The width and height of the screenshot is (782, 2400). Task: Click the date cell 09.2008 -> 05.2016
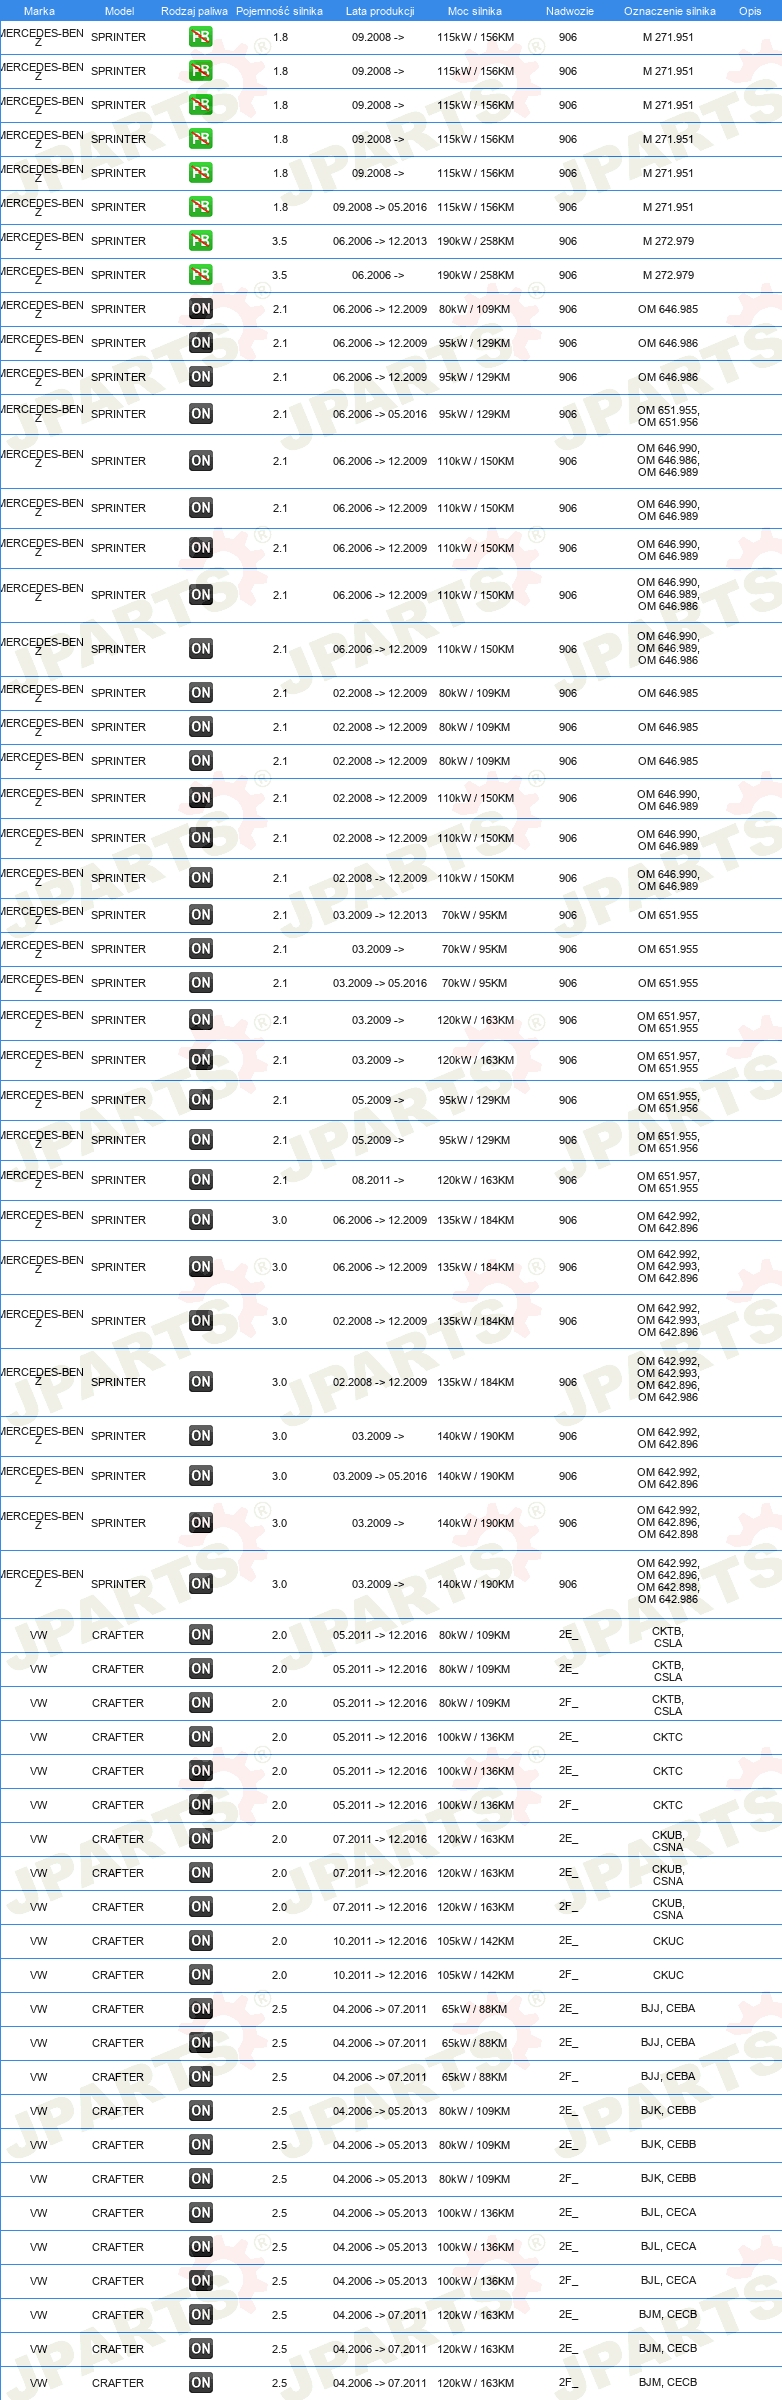click(380, 207)
